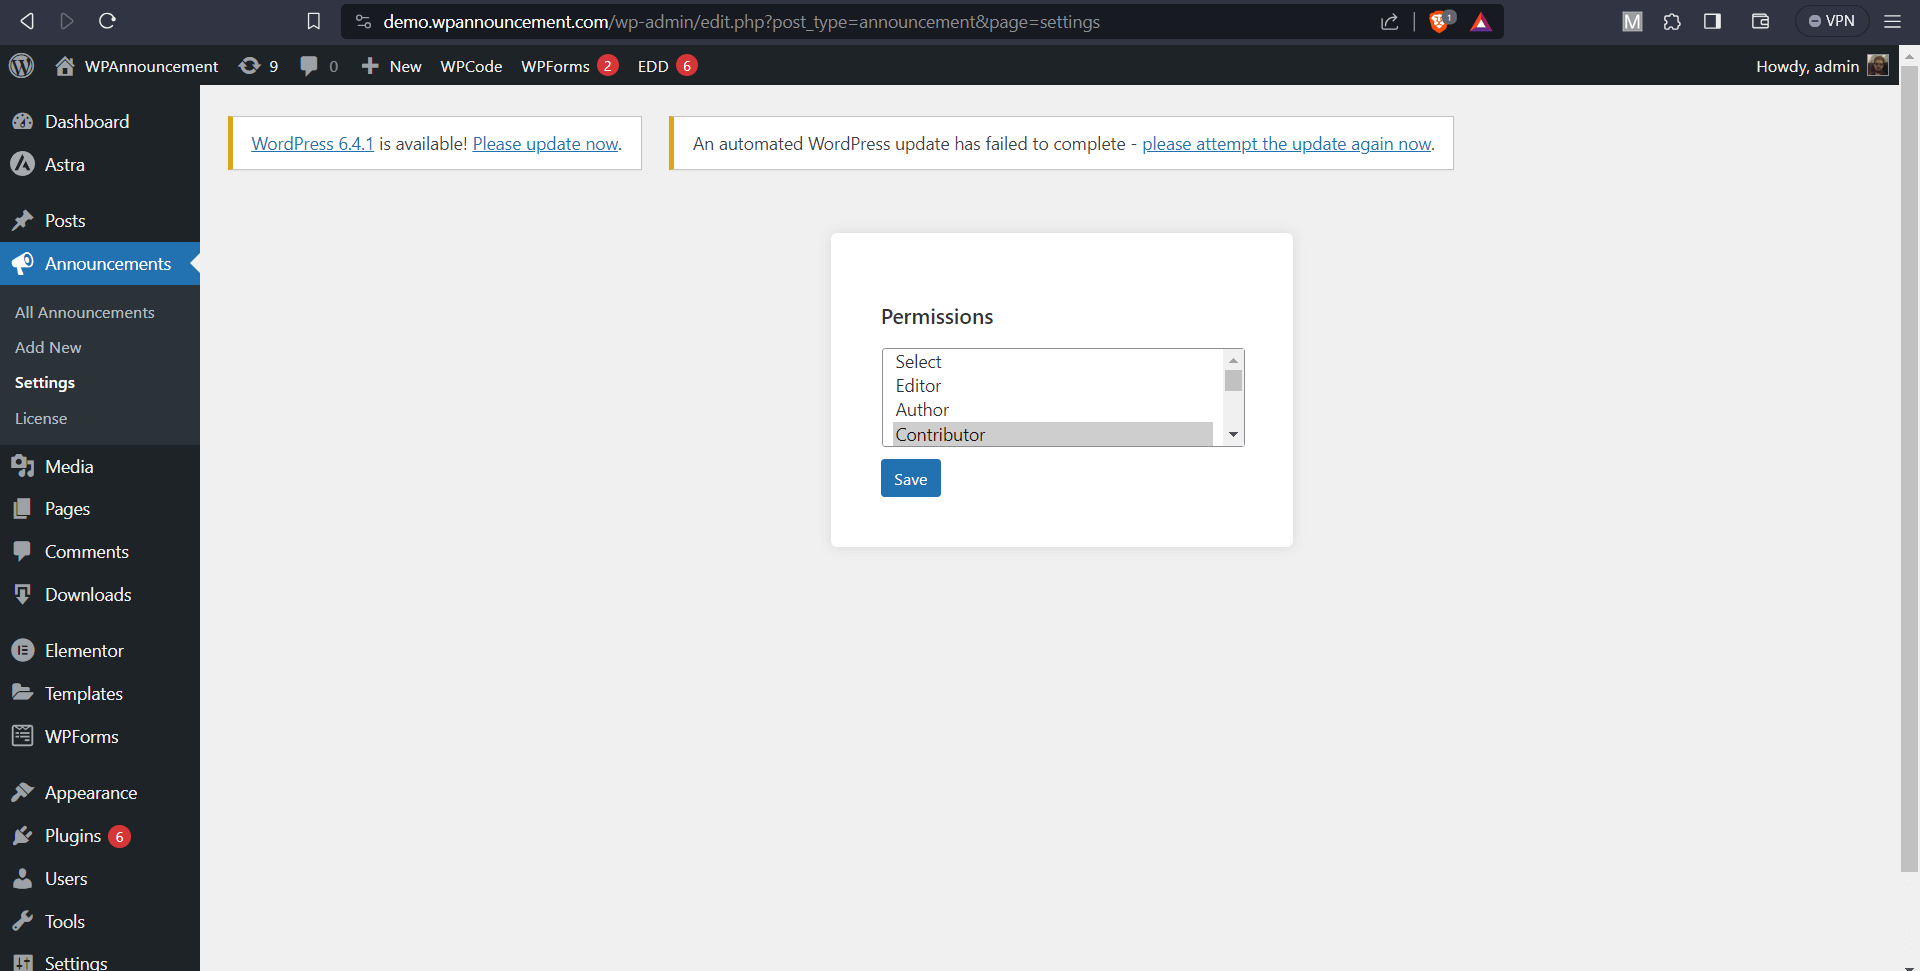Image resolution: width=1920 pixels, height=971 pixels.
Task: Choose Contributor in Permissions list
Action: pyautogui.click(x=1052, y=434)
